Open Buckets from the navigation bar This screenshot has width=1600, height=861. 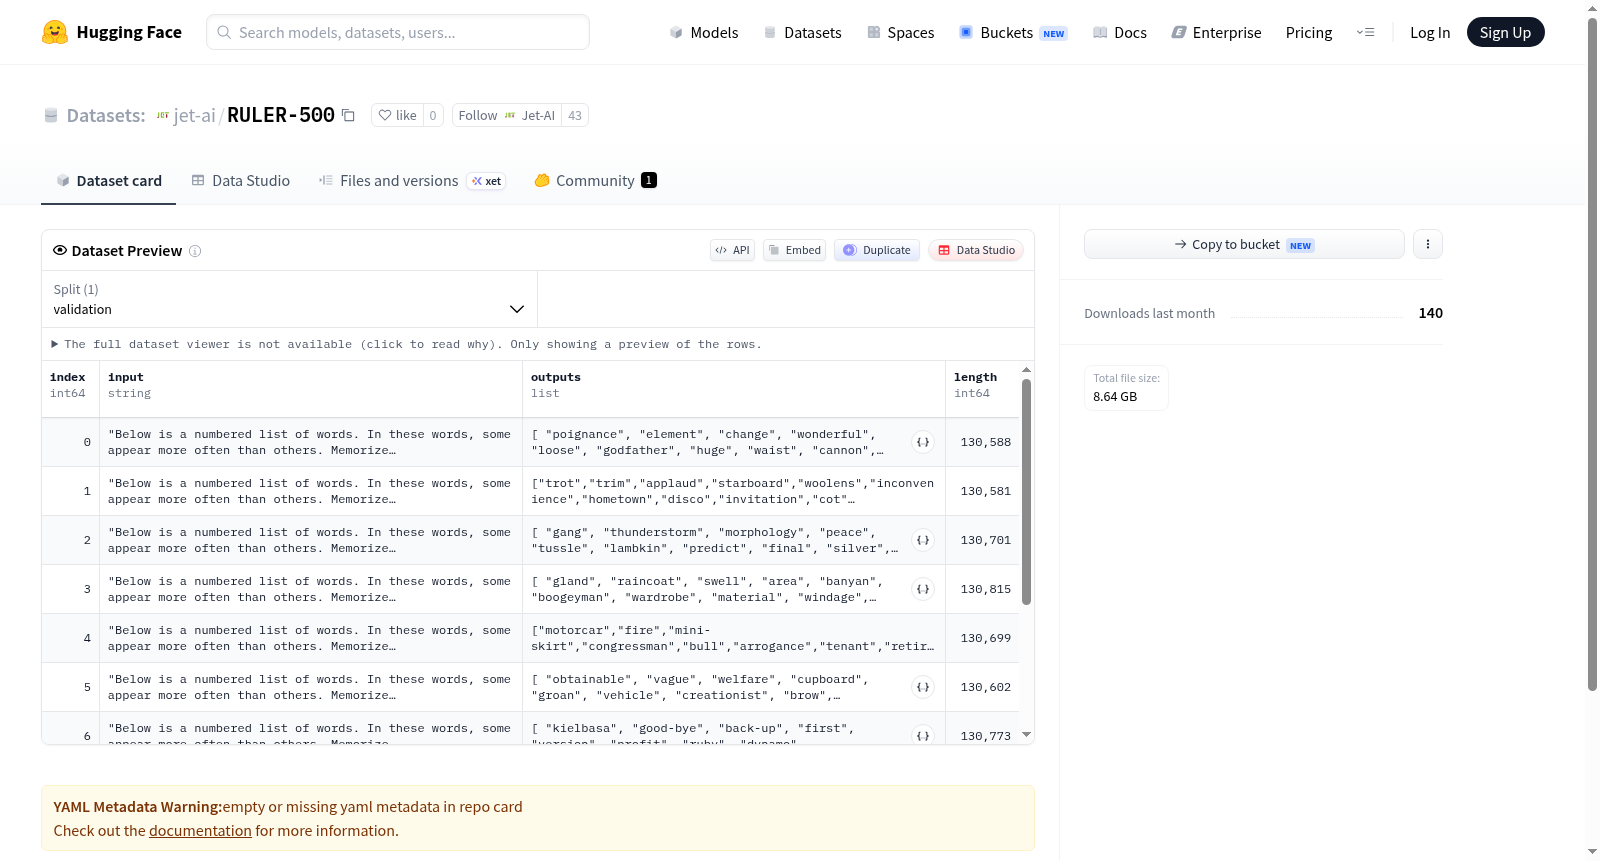pos(1013,32)
